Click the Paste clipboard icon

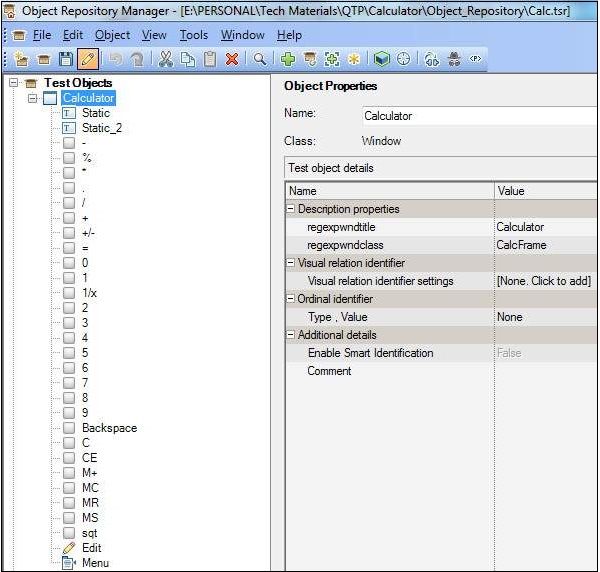pos(210,60)
